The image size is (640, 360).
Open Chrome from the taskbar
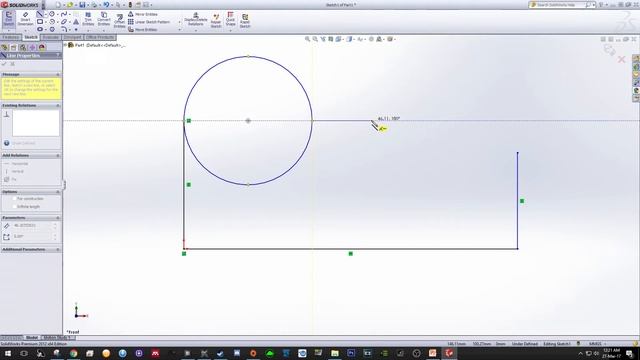pos(73,353)
